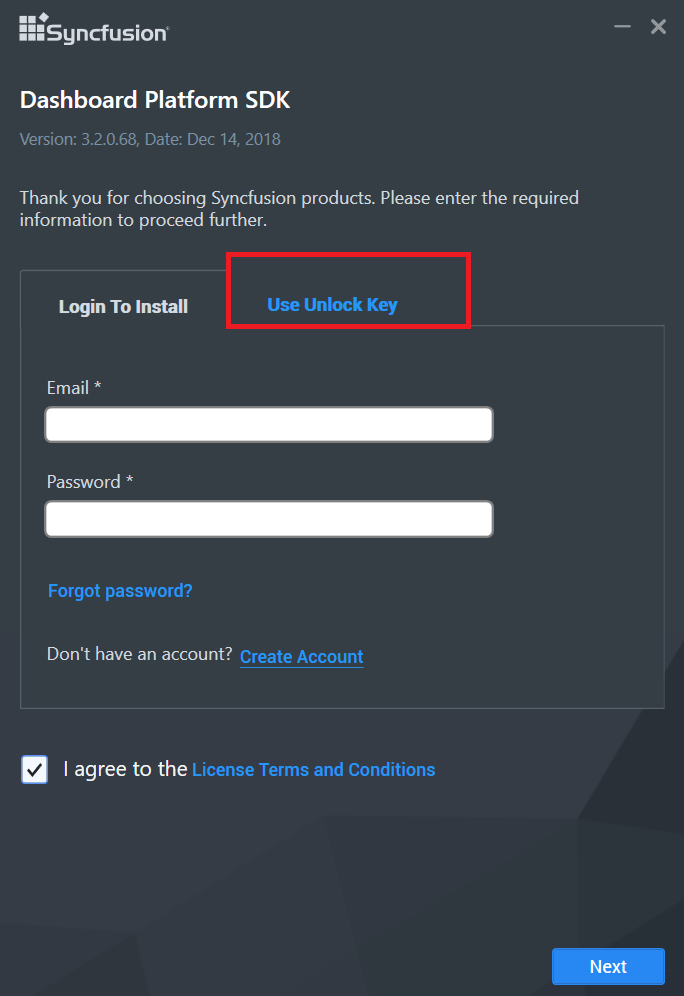Click Create Account link
The width and height of the screenshot is (684, 996).
[301, 656]
